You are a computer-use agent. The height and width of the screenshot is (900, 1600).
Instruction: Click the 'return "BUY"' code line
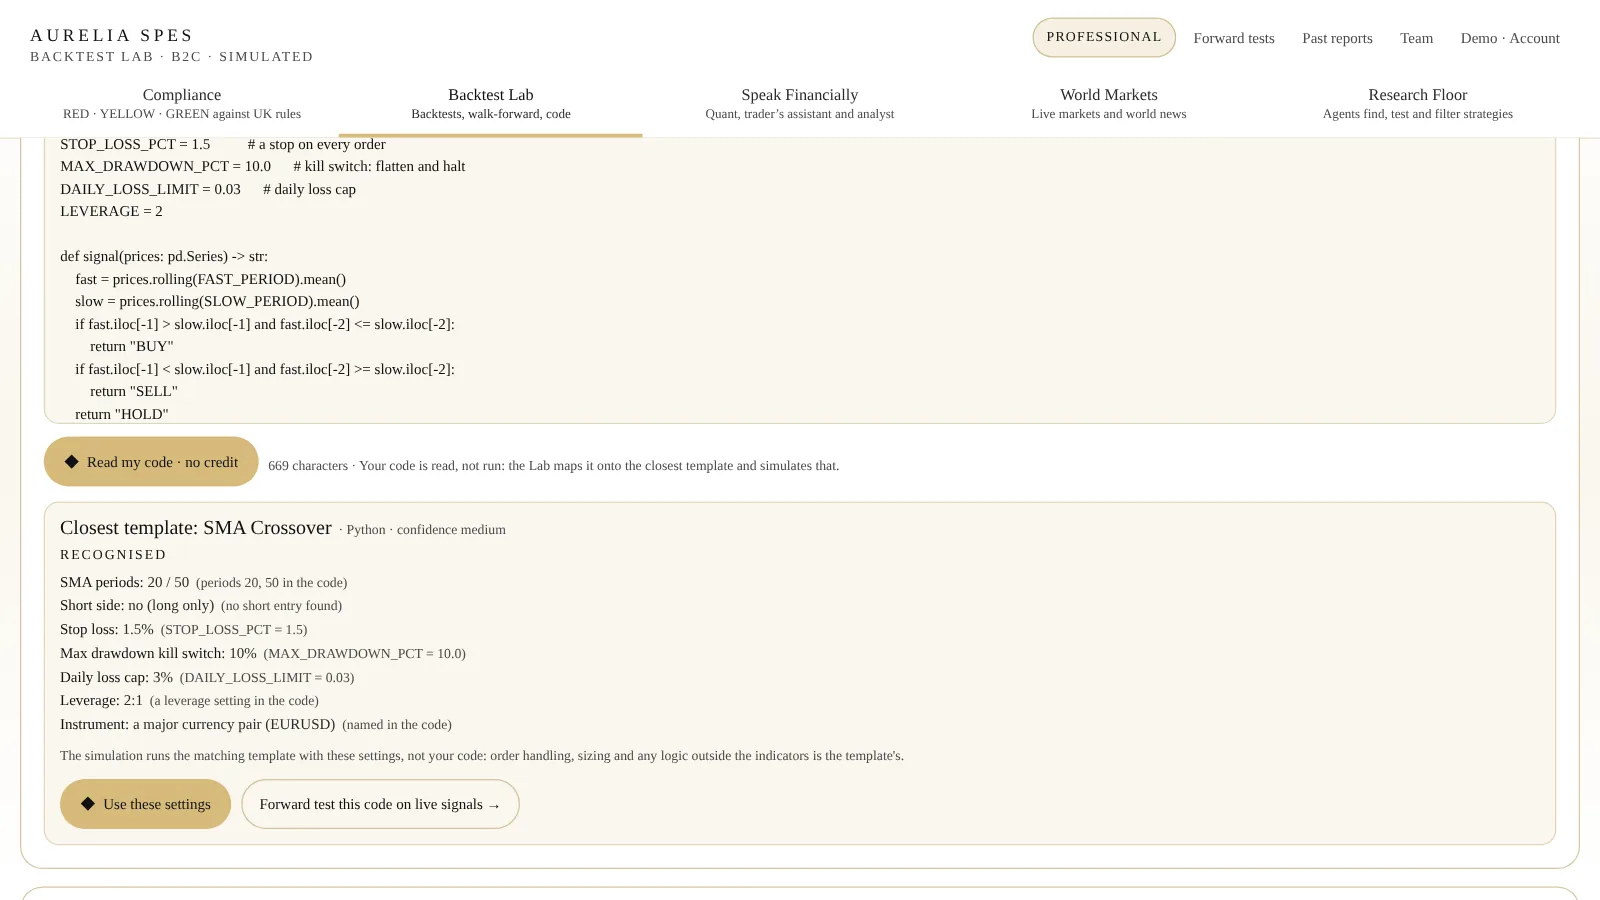click(132, 346)
